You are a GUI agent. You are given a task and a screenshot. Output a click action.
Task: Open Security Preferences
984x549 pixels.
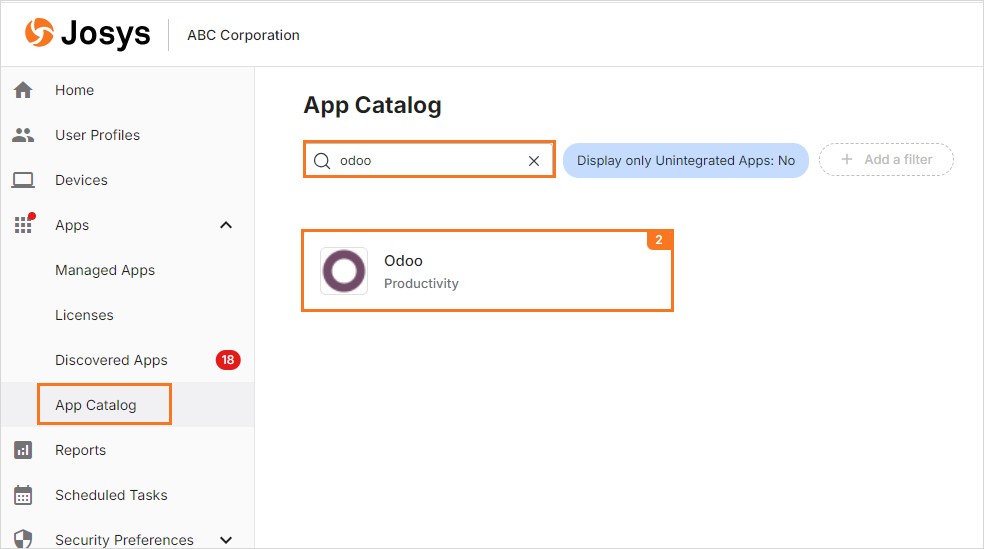click(124, 540)
